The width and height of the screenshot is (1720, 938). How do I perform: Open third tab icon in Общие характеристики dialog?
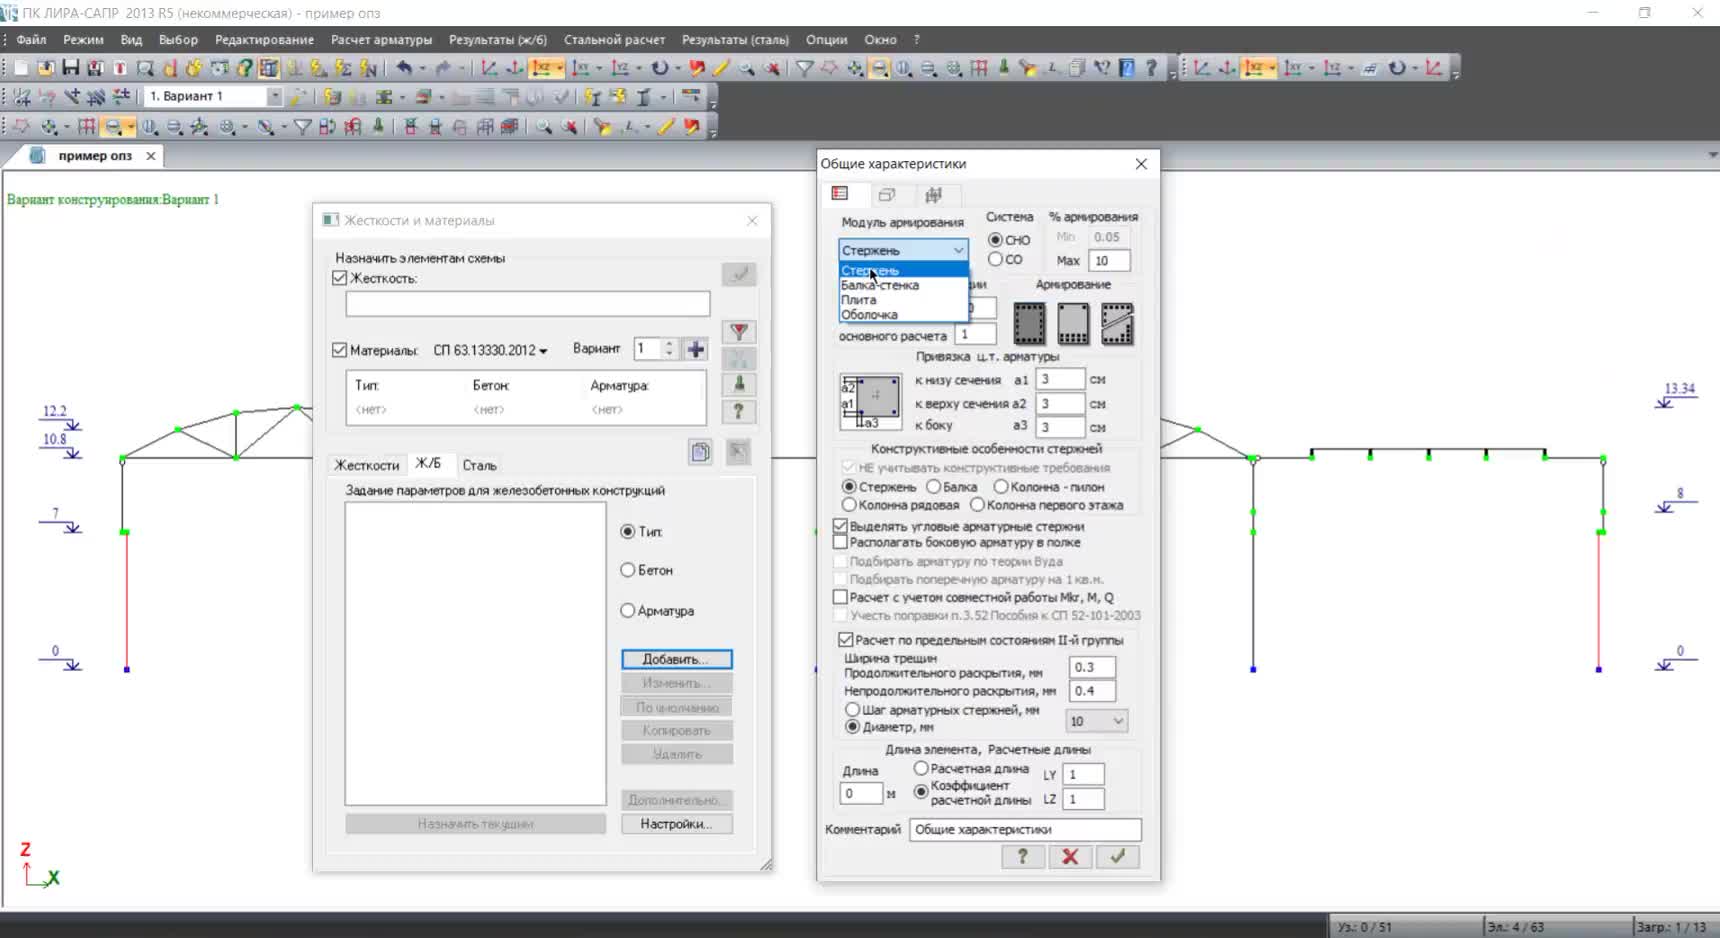pyautogui.click(x=934, y=194)
